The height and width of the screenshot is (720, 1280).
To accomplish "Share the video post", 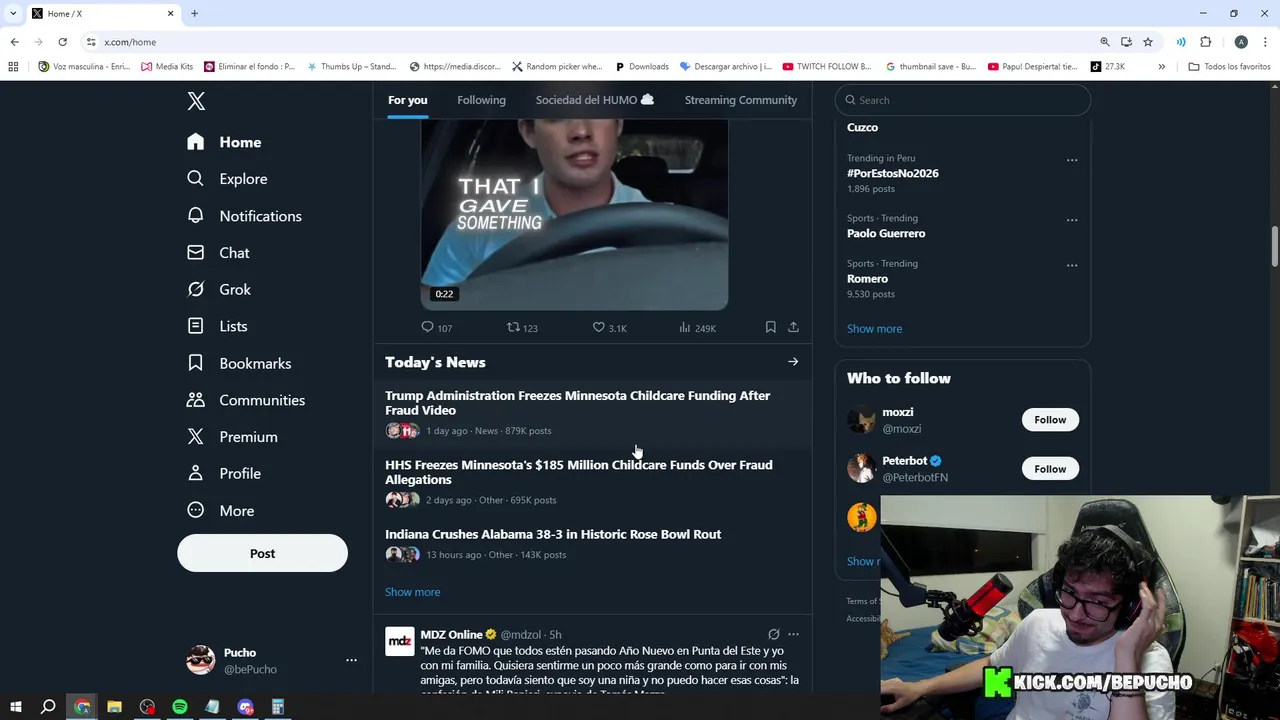I will click(793, 327).
